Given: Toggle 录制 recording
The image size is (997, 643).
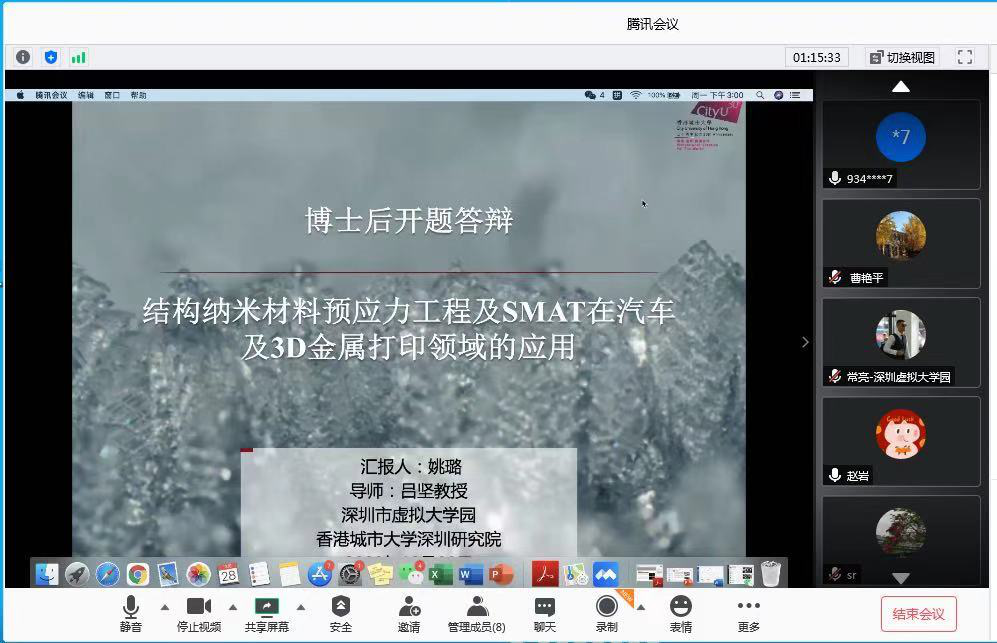Looking at the screenshot, I should (x=607, y=613).
